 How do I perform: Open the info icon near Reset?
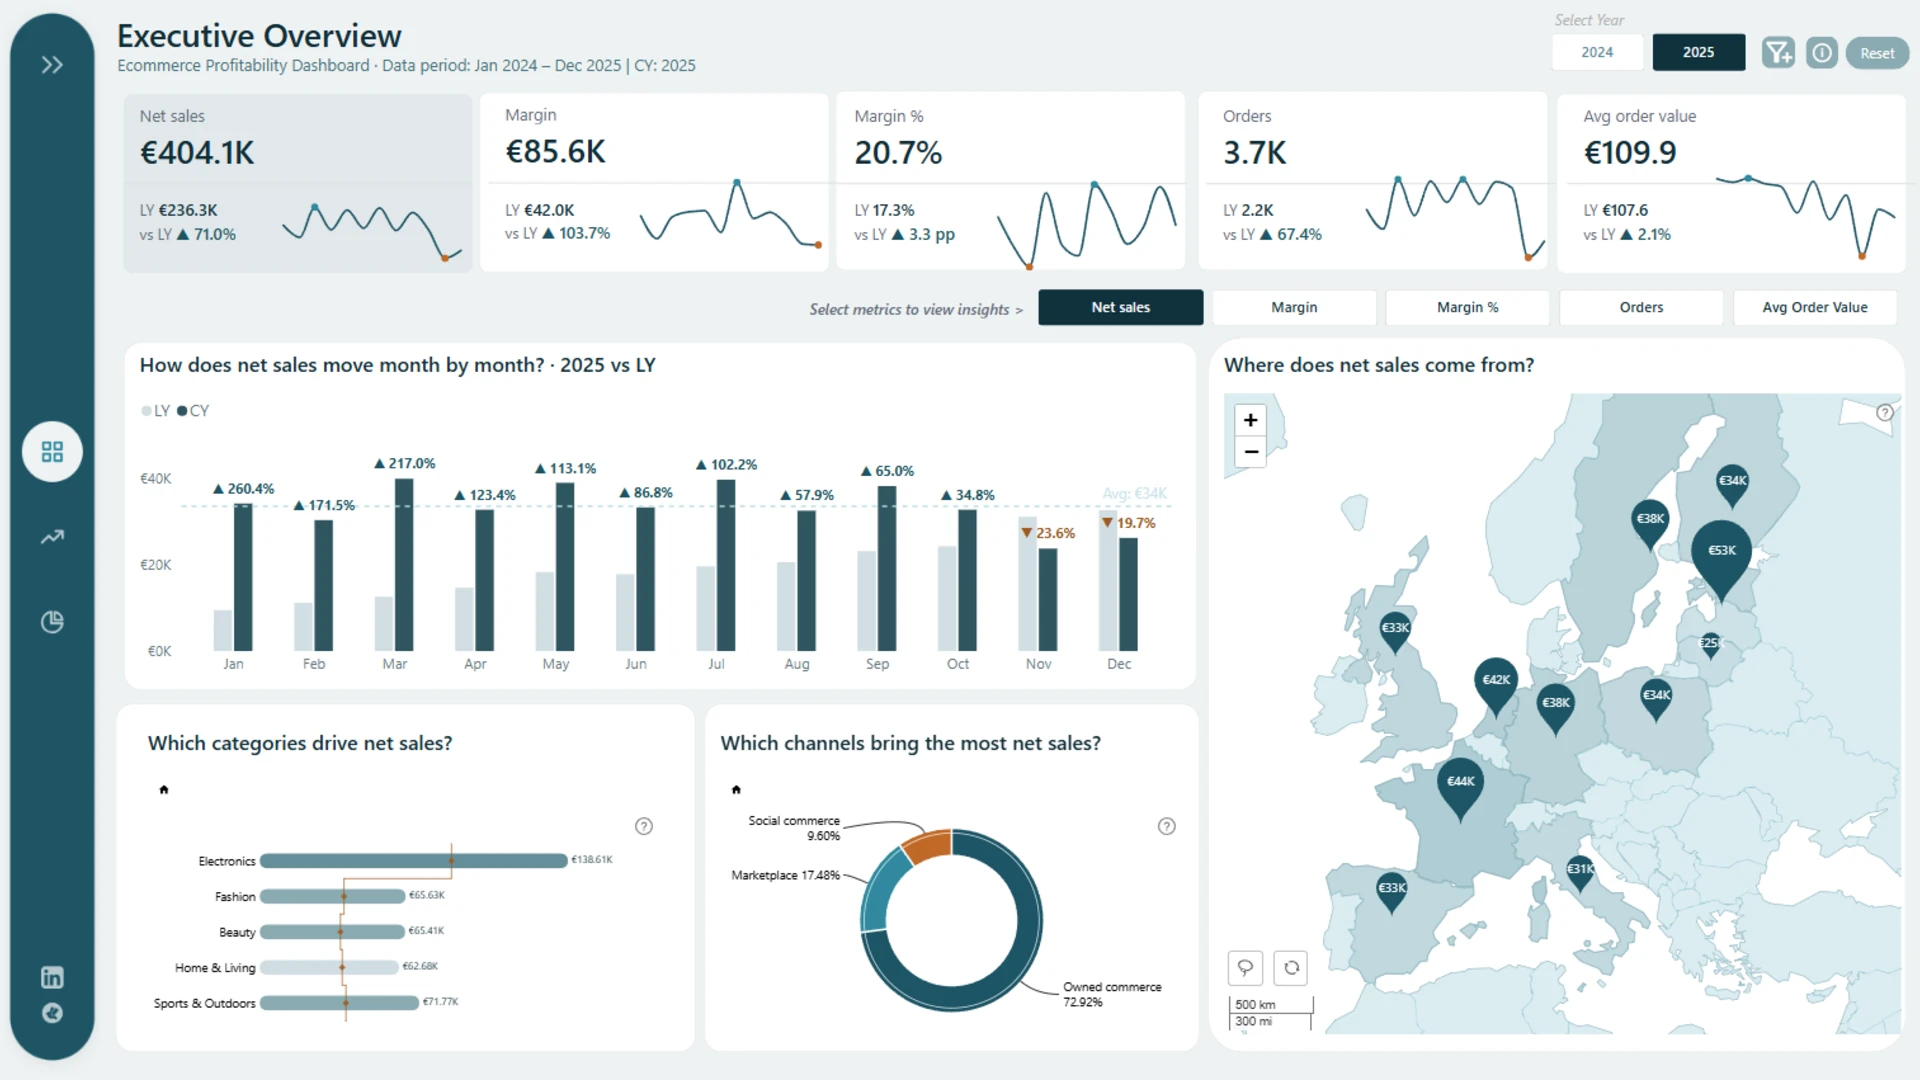pos(1822,52)
